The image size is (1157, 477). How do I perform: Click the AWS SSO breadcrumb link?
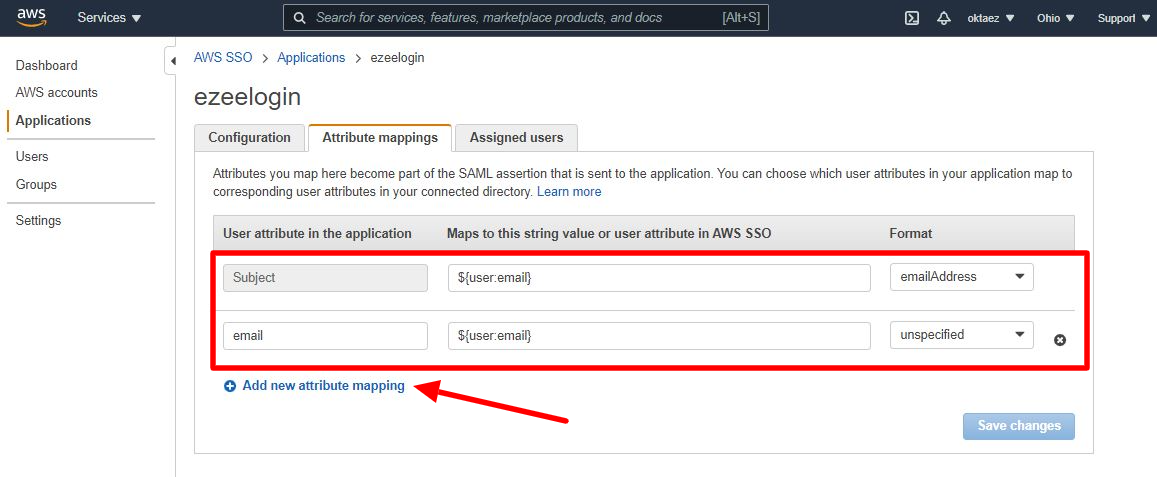click(x=223, y=58)
